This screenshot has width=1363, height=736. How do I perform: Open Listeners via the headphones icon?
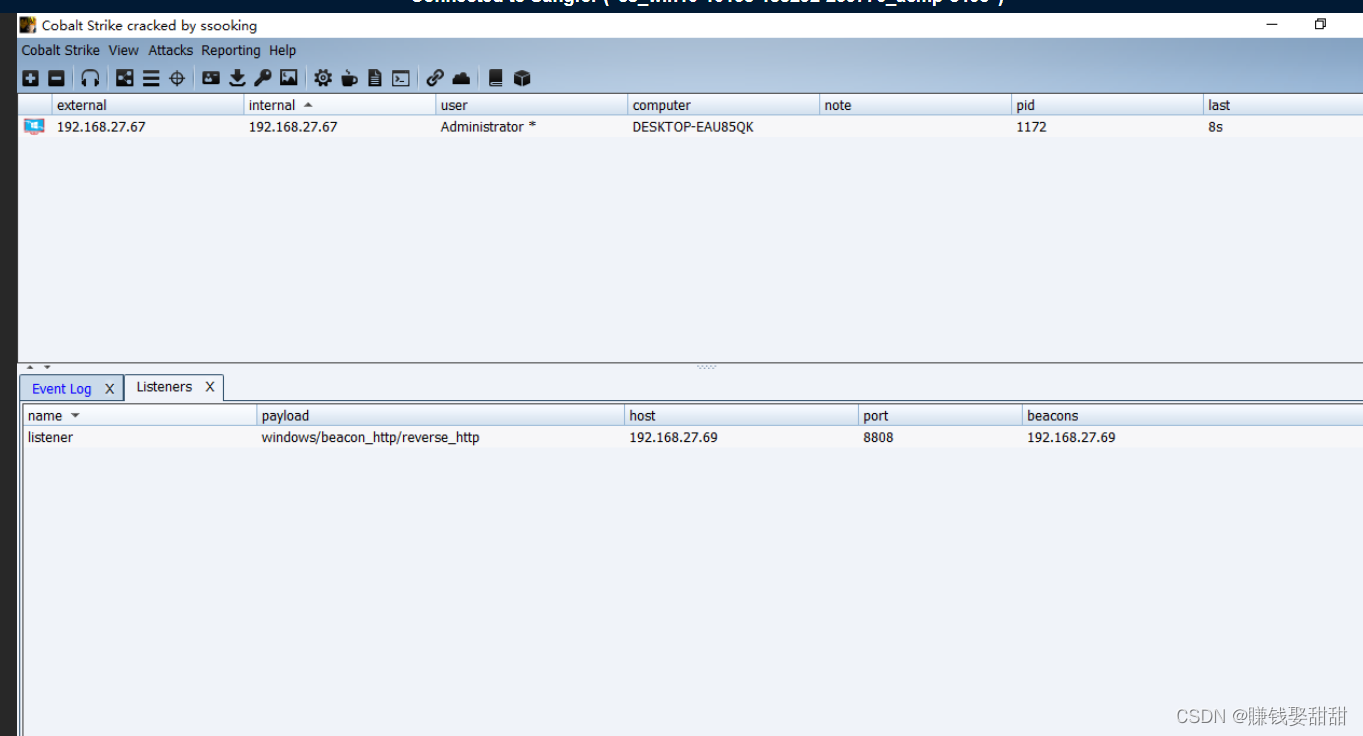91,78
